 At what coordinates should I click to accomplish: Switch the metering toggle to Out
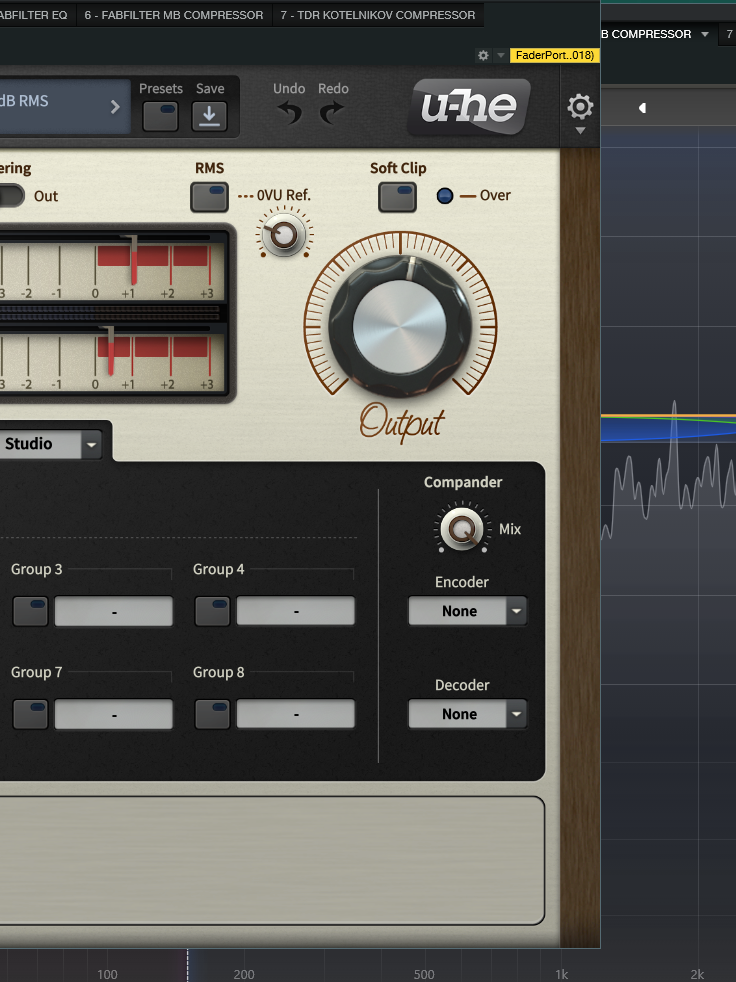coord(13,196)
